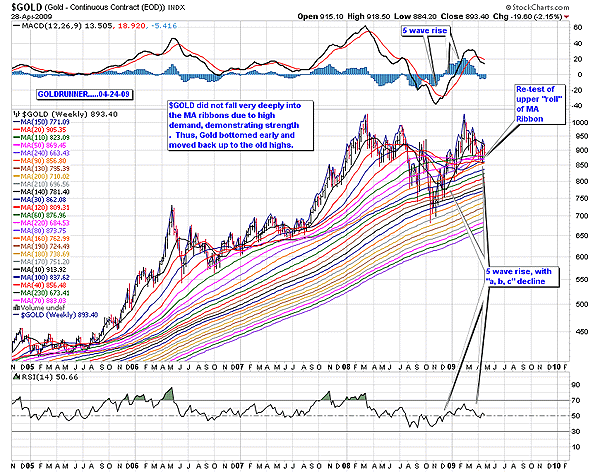This screenshot has height=472, width=600.
Task: Click the Volume undef legend entry
Action: (x=42, y=308)
